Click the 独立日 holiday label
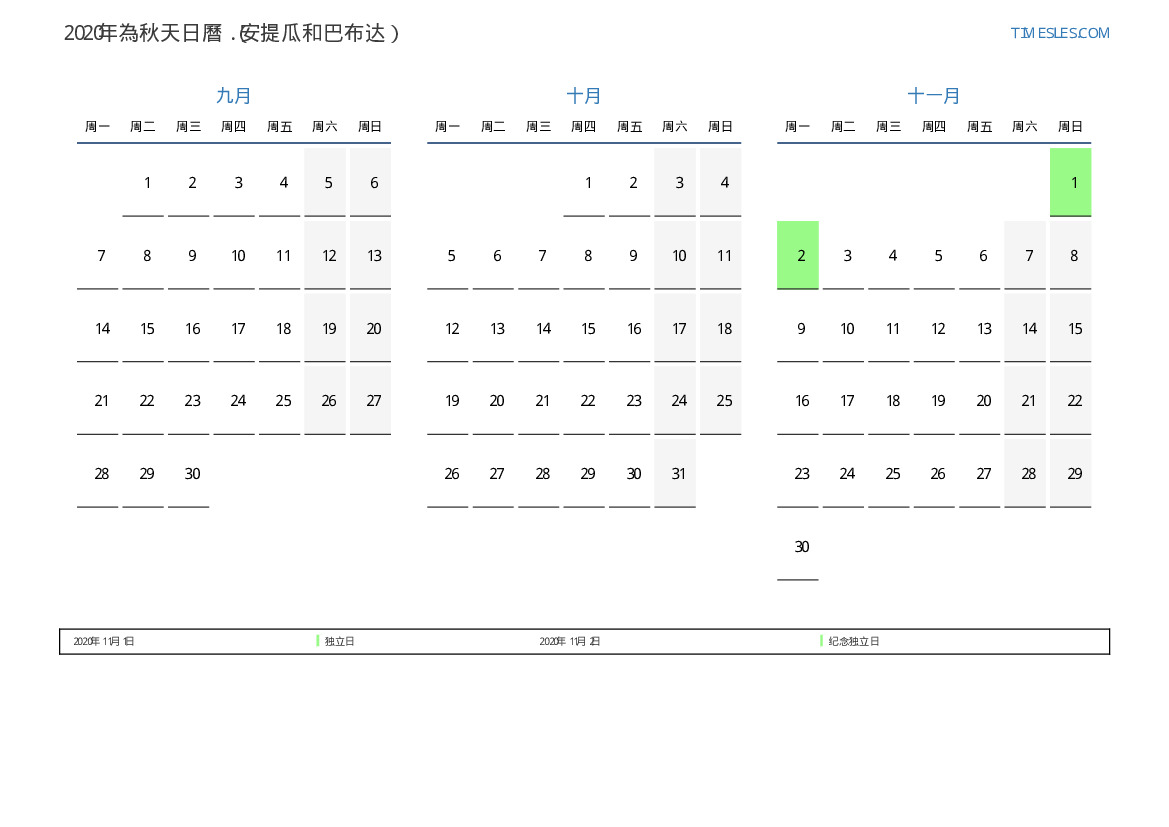 (340, 641)
